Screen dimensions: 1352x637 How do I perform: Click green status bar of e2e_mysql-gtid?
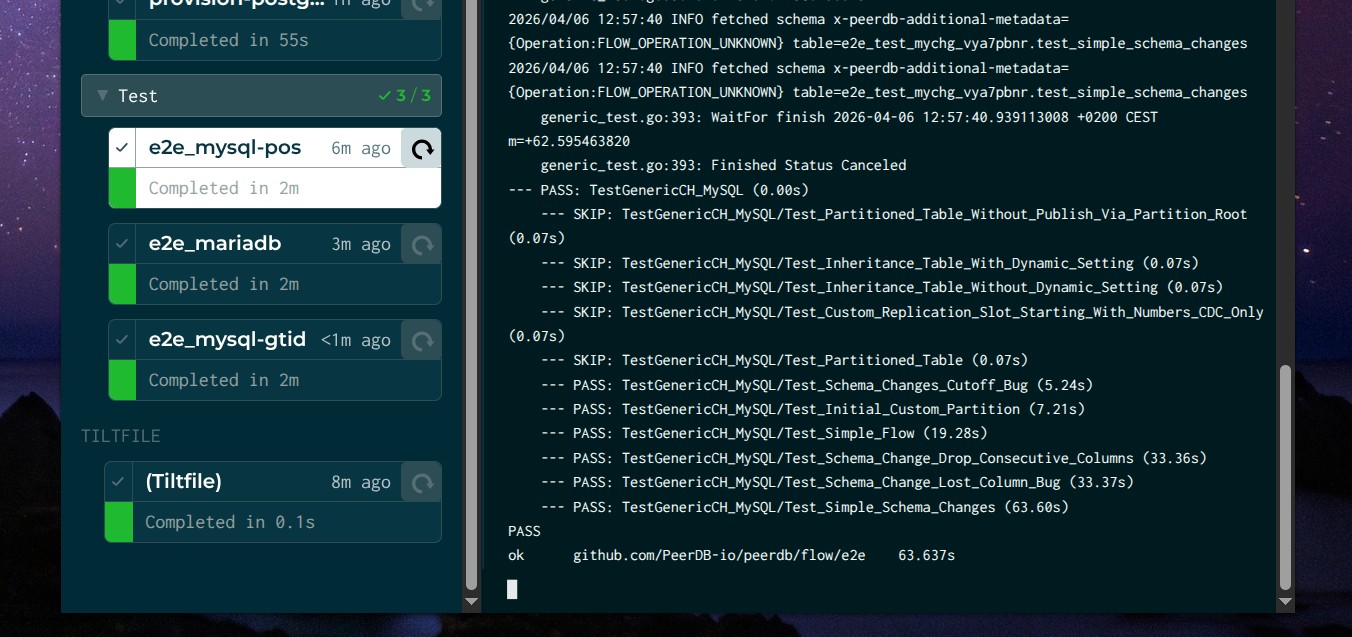[x=122, y=380]
